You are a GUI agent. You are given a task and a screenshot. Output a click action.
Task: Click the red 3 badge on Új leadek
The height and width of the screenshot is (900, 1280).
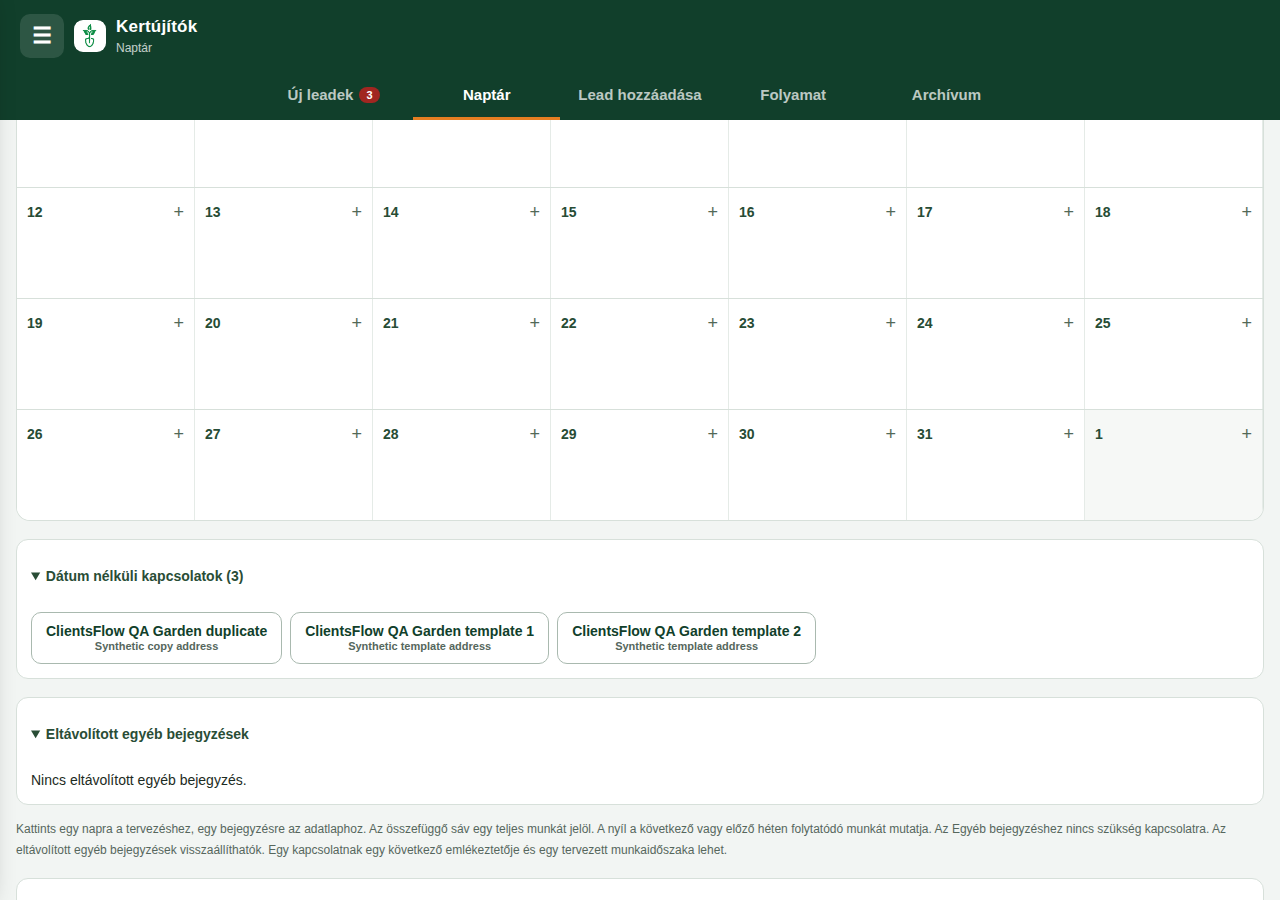click(x=370, y=95)
